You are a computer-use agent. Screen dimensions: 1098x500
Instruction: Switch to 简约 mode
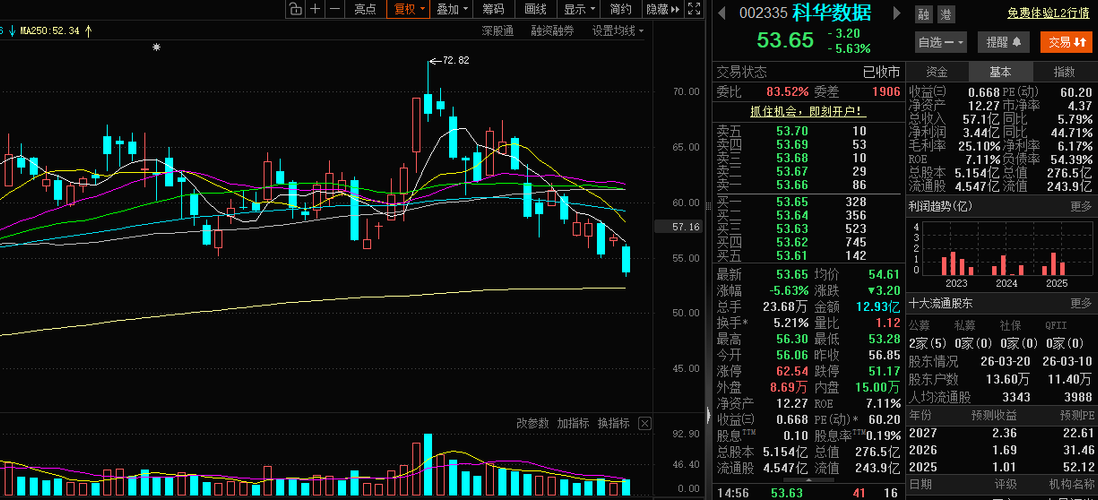[x=620, y=9]
